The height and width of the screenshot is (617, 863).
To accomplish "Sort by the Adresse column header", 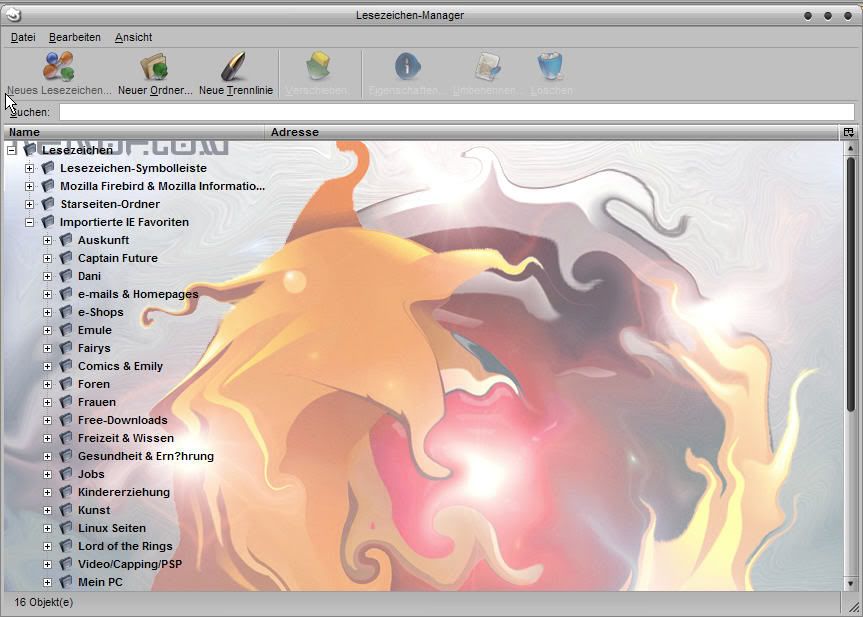I will click(x=553, y=132).
